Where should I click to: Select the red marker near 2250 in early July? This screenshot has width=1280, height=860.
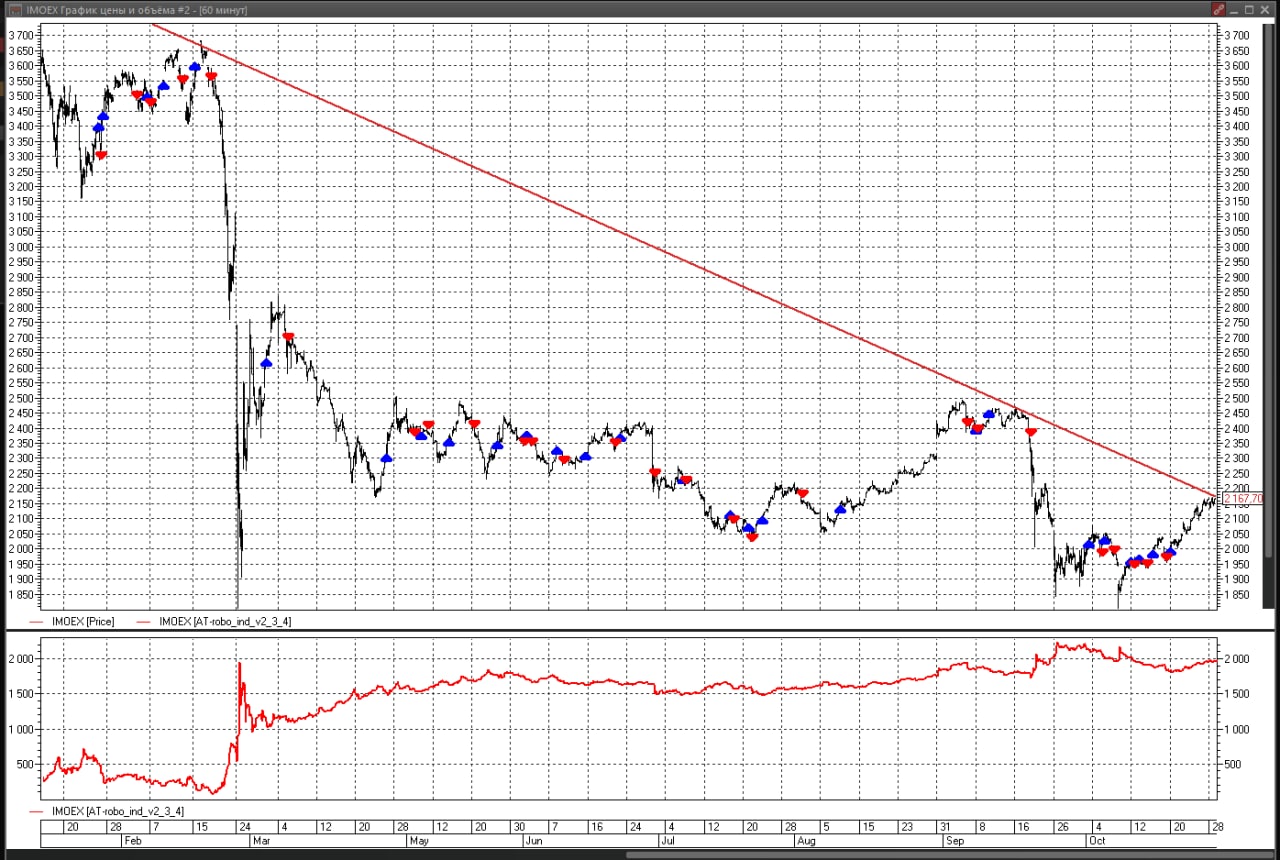point(655,472)
